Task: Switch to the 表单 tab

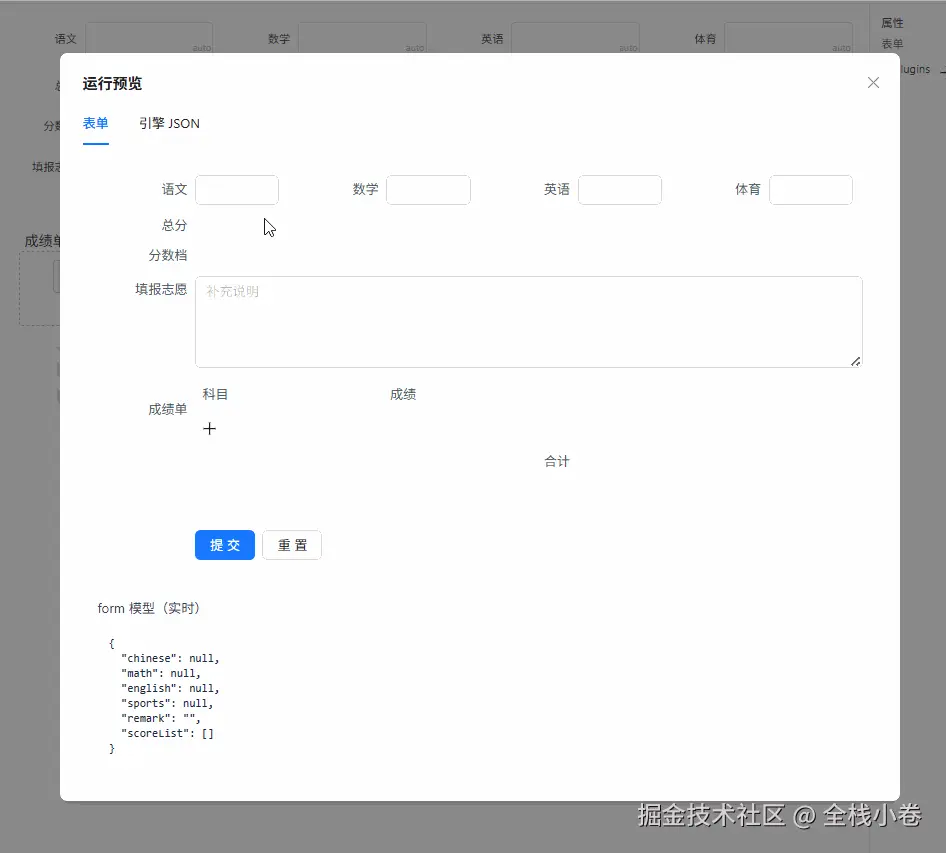Action: click(x=95, y=123)
